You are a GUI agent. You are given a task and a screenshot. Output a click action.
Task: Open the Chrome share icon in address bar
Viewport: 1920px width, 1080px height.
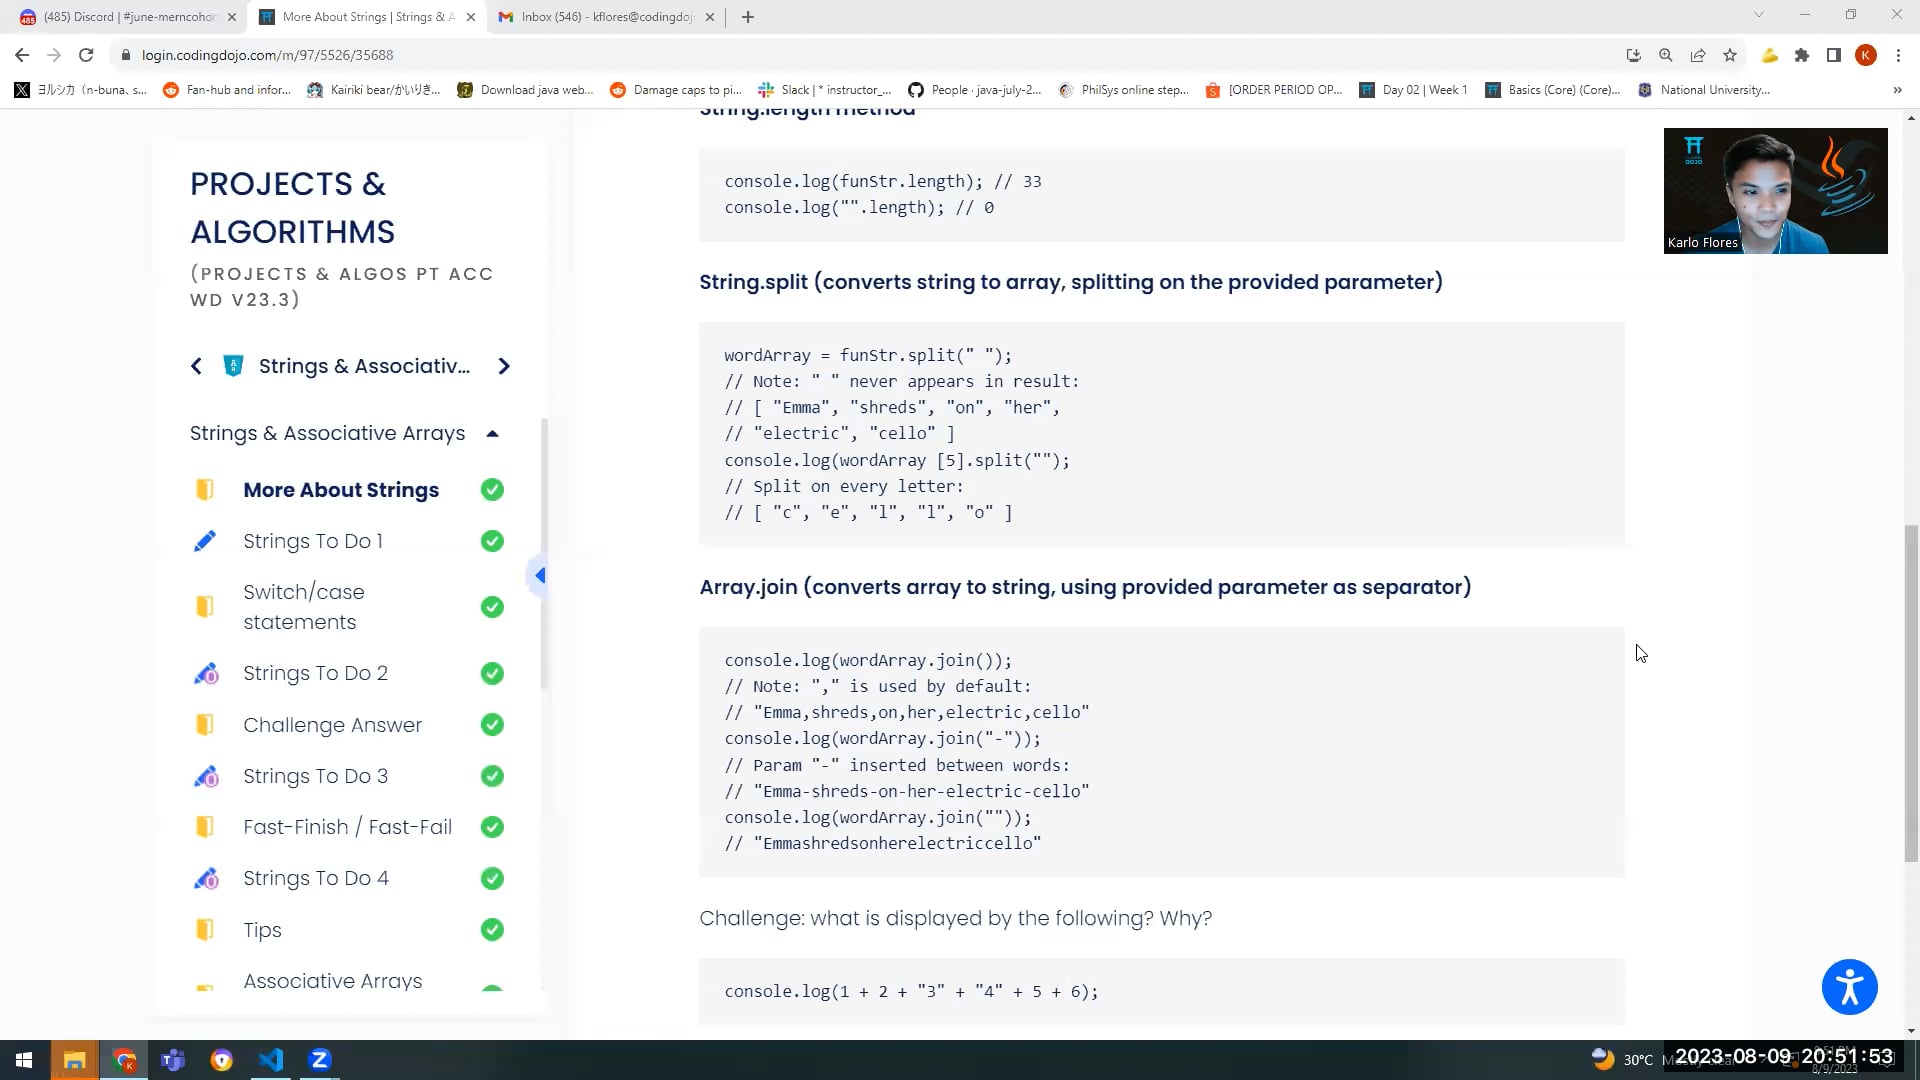[1698, 55]
